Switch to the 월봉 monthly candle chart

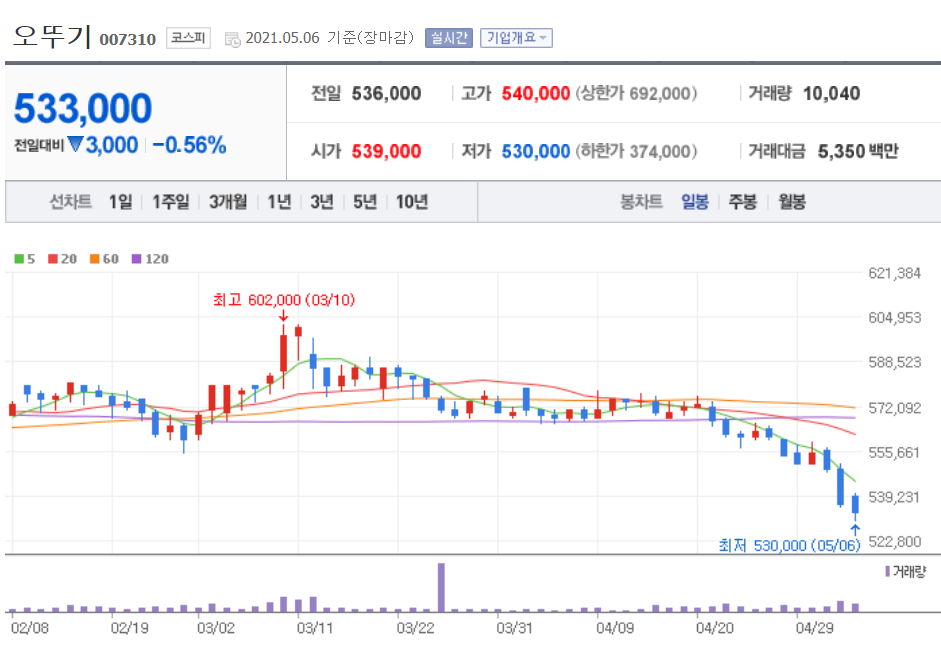tap(792, 202)
